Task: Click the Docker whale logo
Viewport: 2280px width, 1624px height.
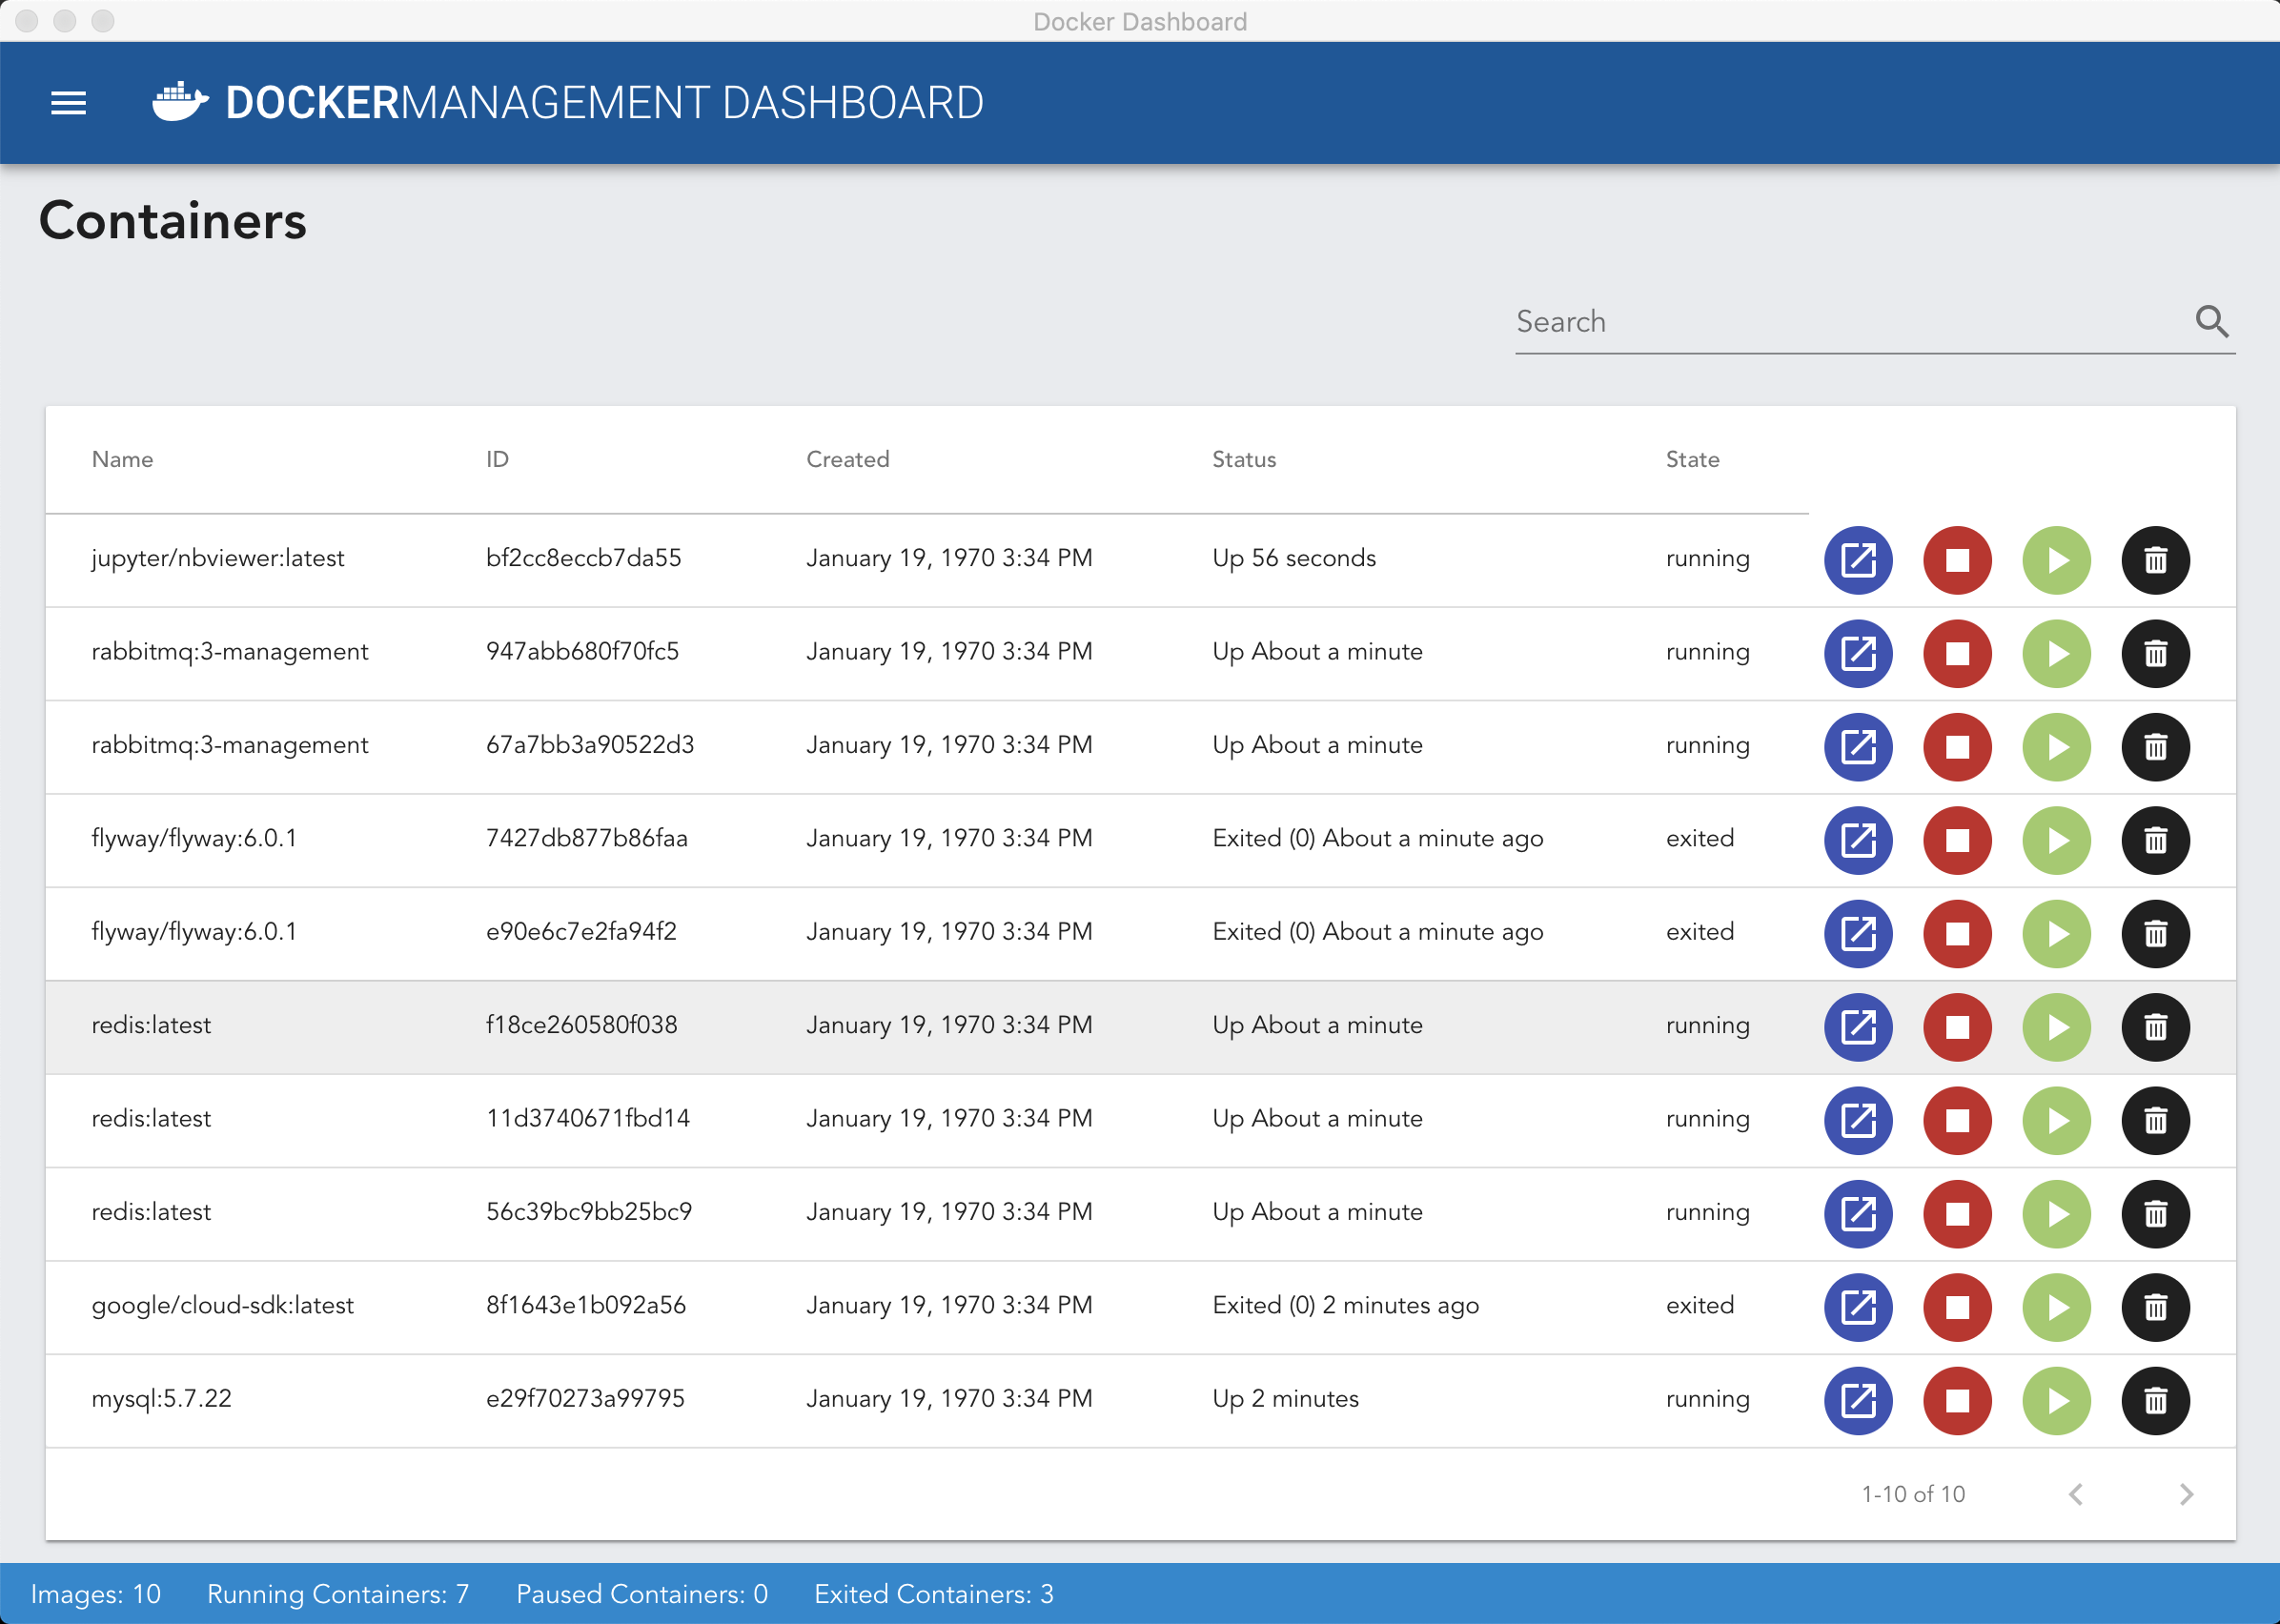Action: pyautogui.click(x=180, y=102)
